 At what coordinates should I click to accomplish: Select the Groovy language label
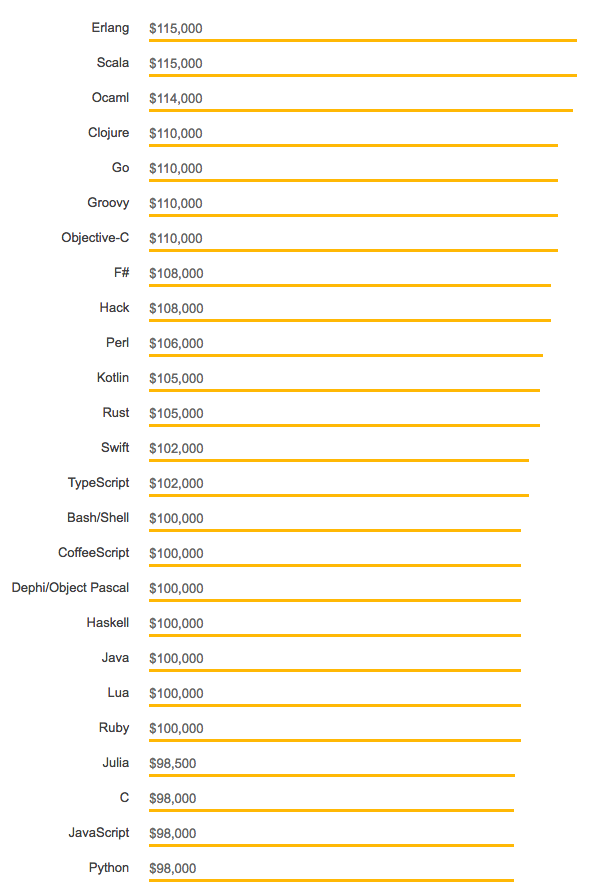click(x=108, y=203)
